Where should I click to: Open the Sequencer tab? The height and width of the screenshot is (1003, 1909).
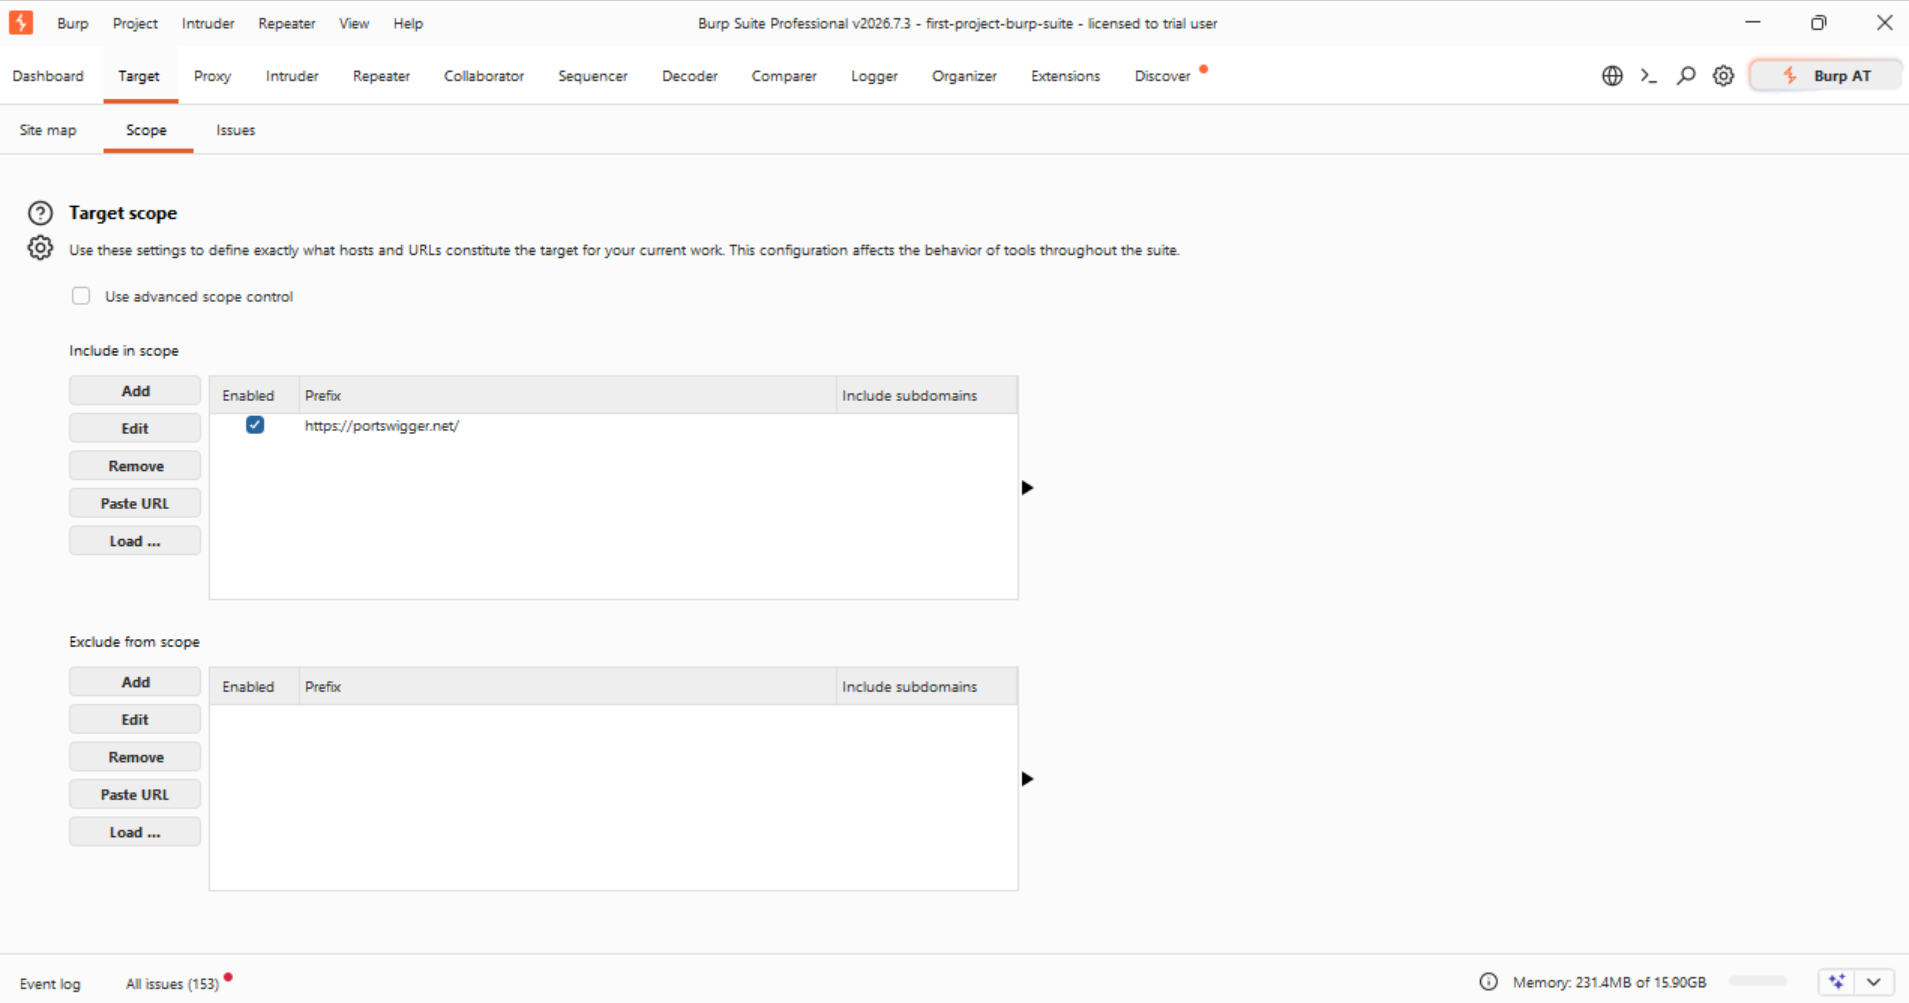pyautogui.click(x=593, y=76)
